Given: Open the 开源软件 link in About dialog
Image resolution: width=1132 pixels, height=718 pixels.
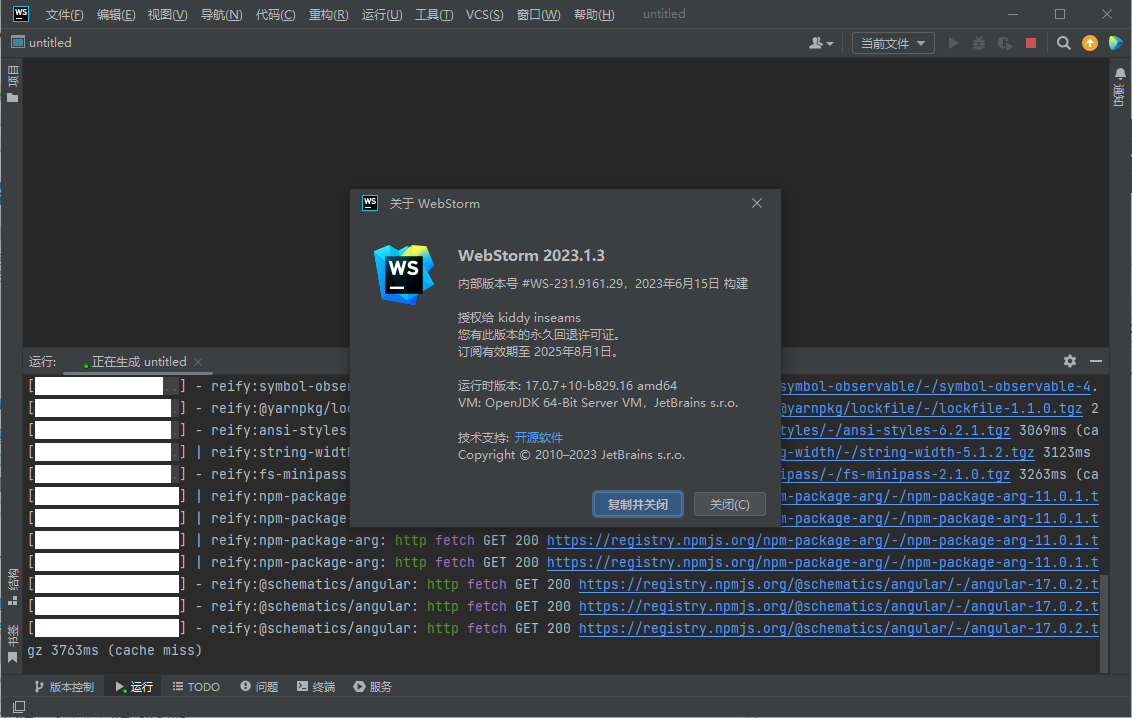Looking at the screenshot, I should pyautogui.click(x=539, y=437).
